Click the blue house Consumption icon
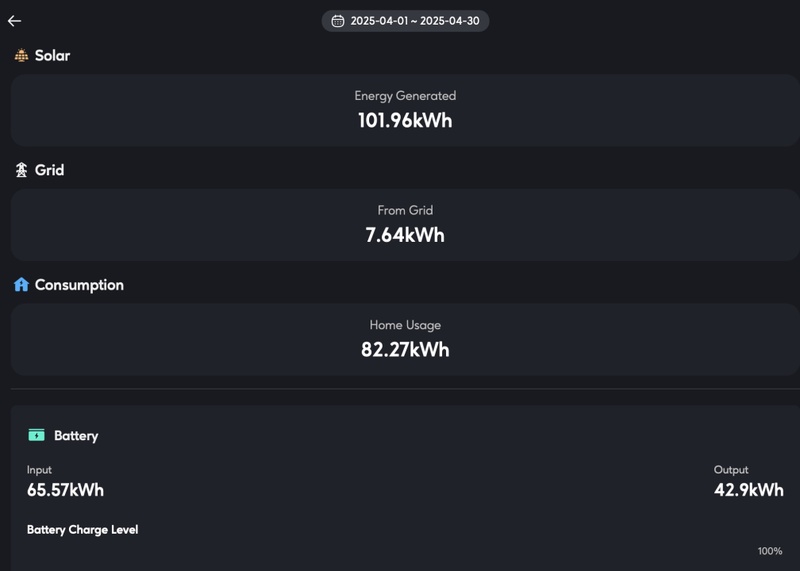 [21, 285]
